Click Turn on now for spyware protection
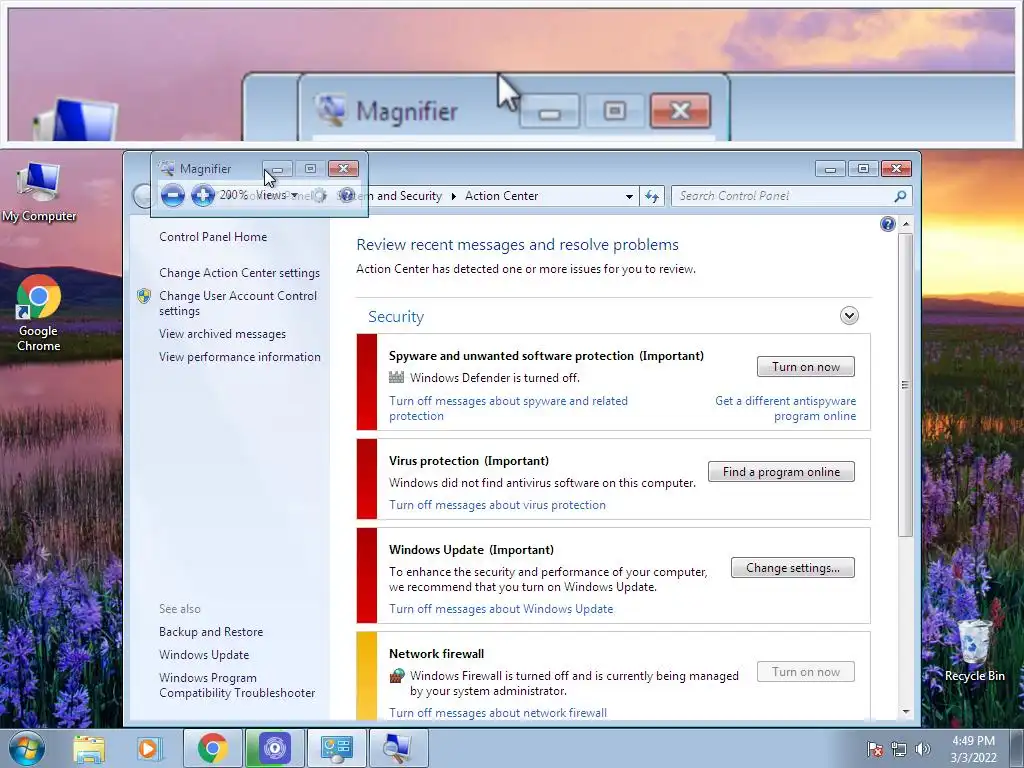Screen dimensions: 1024x768 806,367
